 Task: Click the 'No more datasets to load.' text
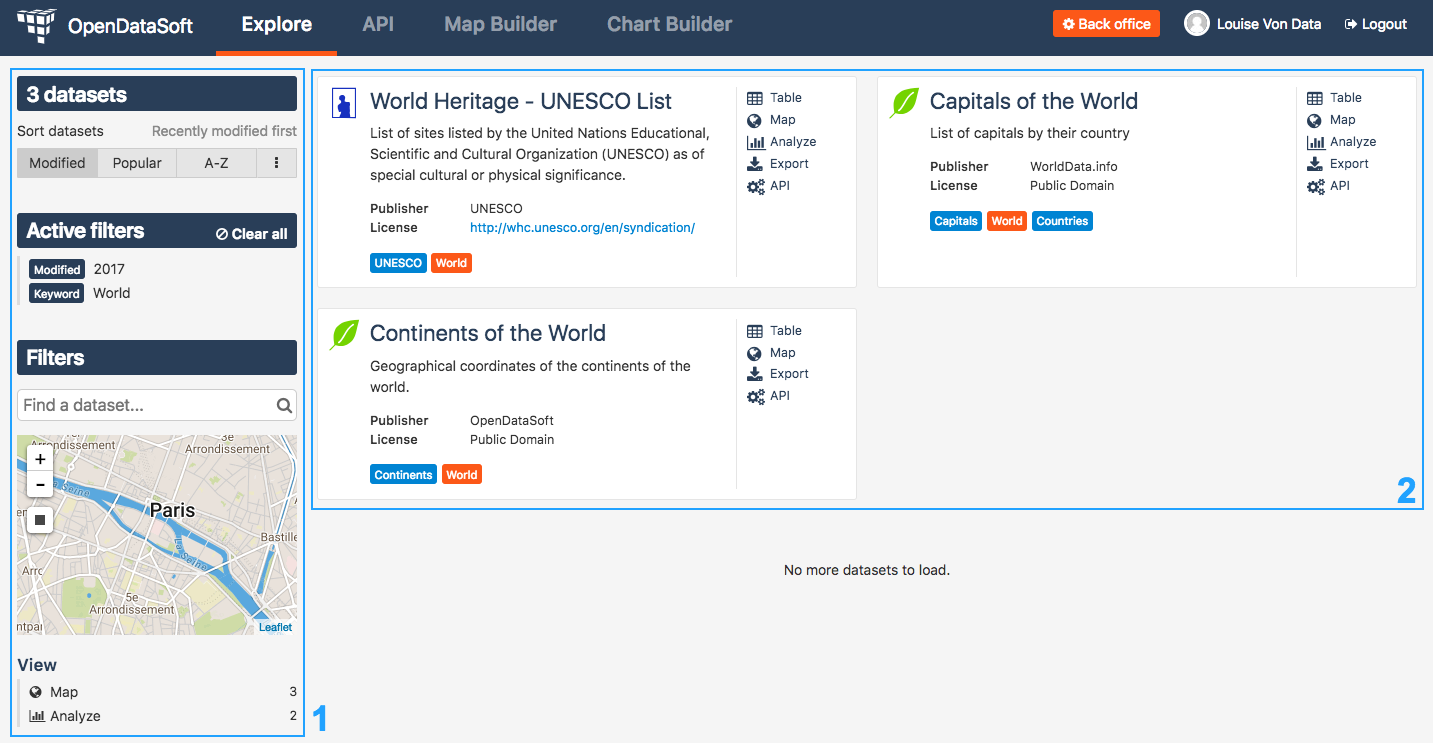point(866,570)
